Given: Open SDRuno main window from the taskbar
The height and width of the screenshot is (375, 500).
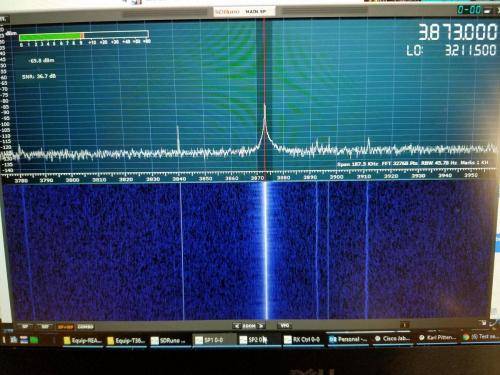Looking at the screenshot, I should [x=170, y=340].
